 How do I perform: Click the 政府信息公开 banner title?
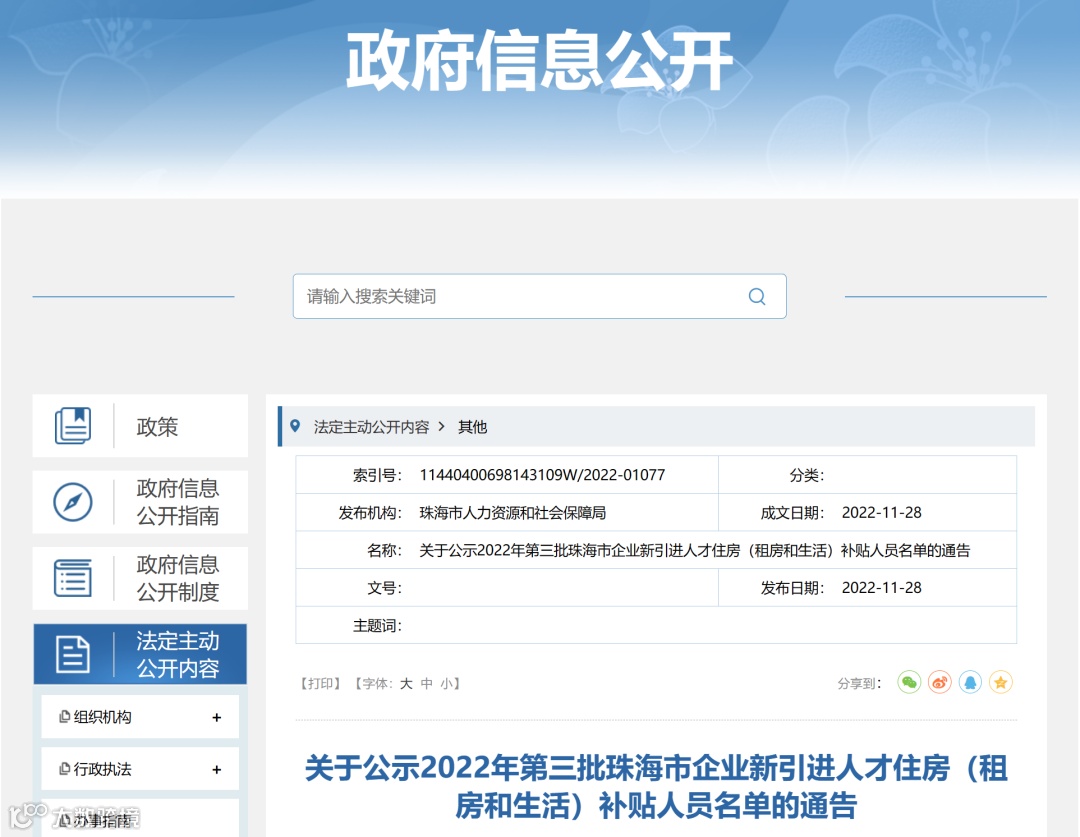tap(539, 61)
